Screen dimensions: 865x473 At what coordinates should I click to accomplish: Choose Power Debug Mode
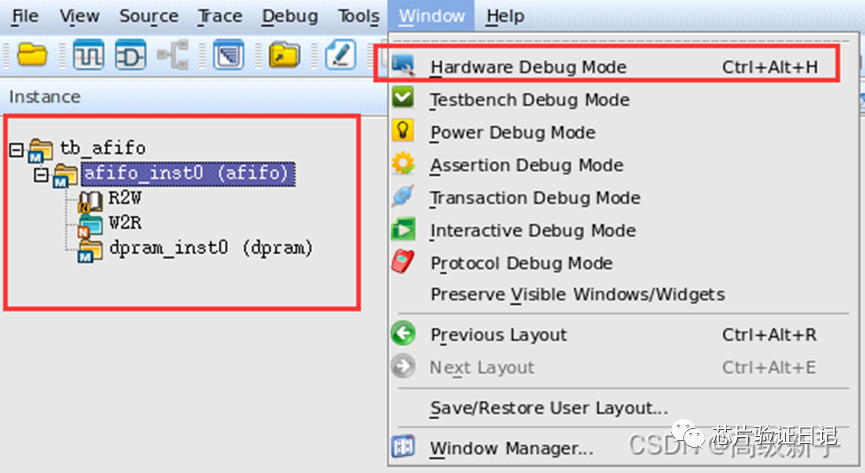tap(623, 132)
